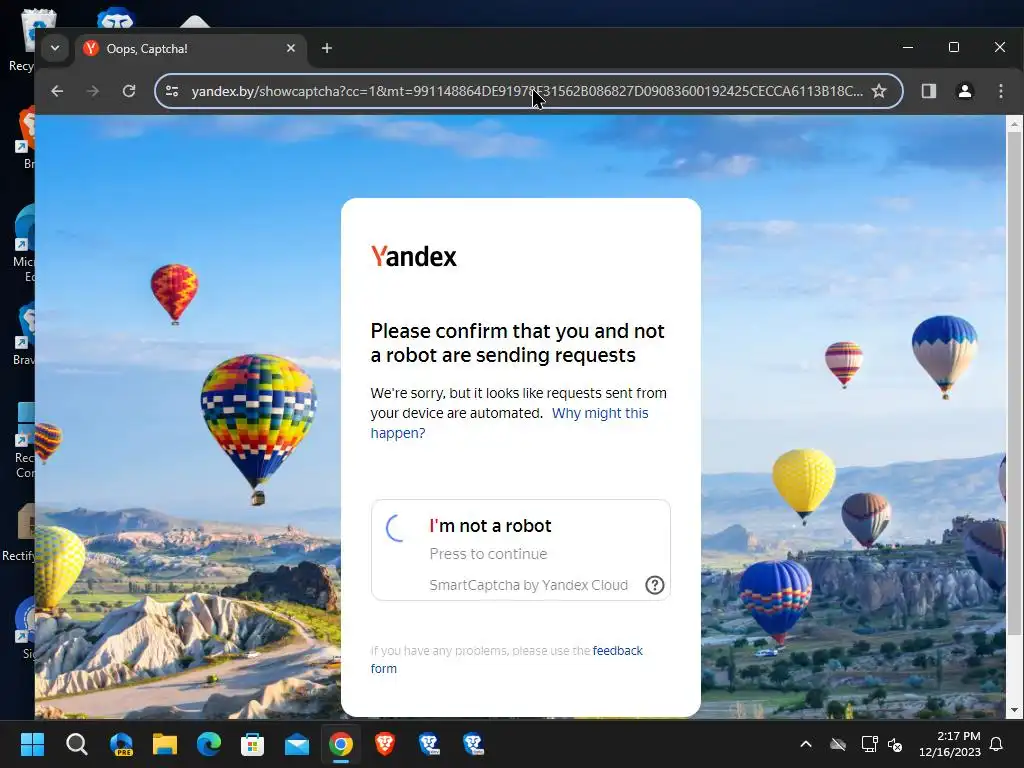Open Microsoft Store from taskbar
This screenshot has height=768, width=1024.
[x=252, y=744]
